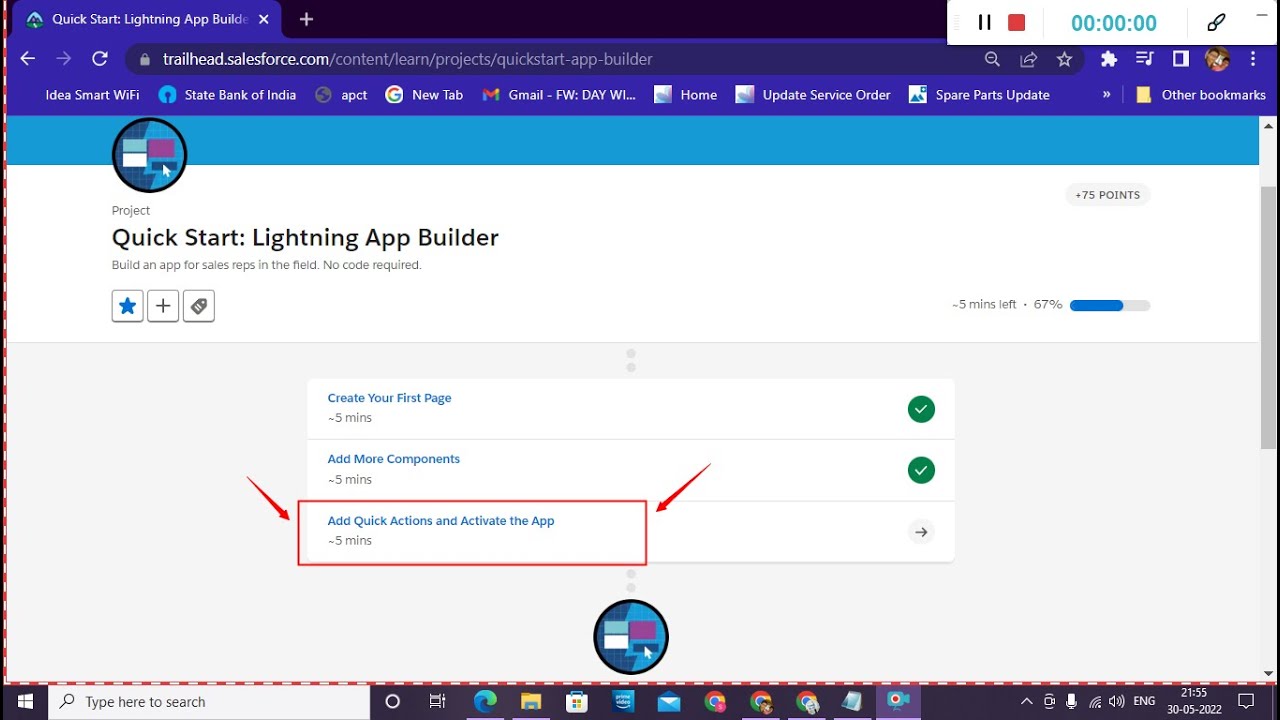Click the browser forward arrow

(63, 59)
